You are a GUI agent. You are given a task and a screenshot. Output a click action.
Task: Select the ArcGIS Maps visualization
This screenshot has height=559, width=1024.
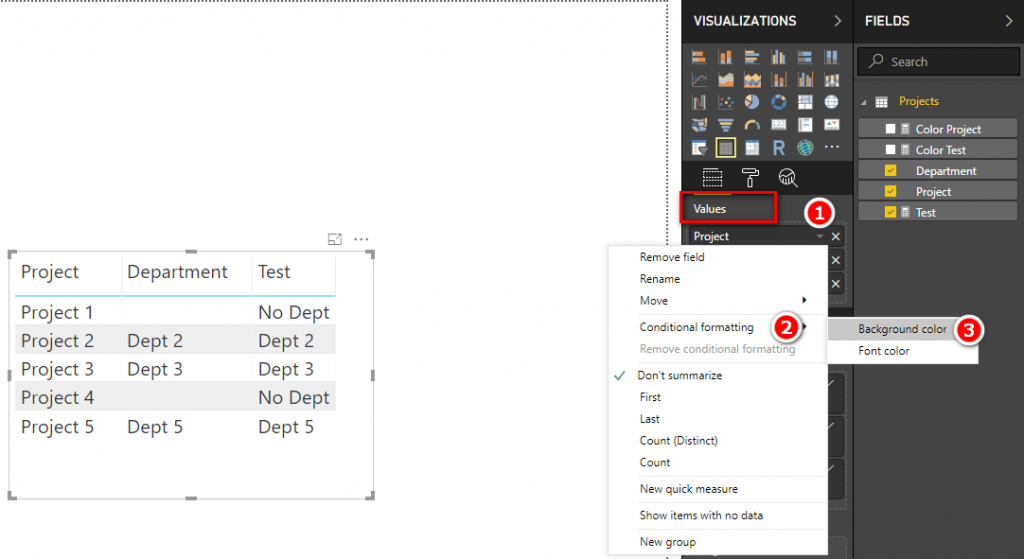(805, 148)
